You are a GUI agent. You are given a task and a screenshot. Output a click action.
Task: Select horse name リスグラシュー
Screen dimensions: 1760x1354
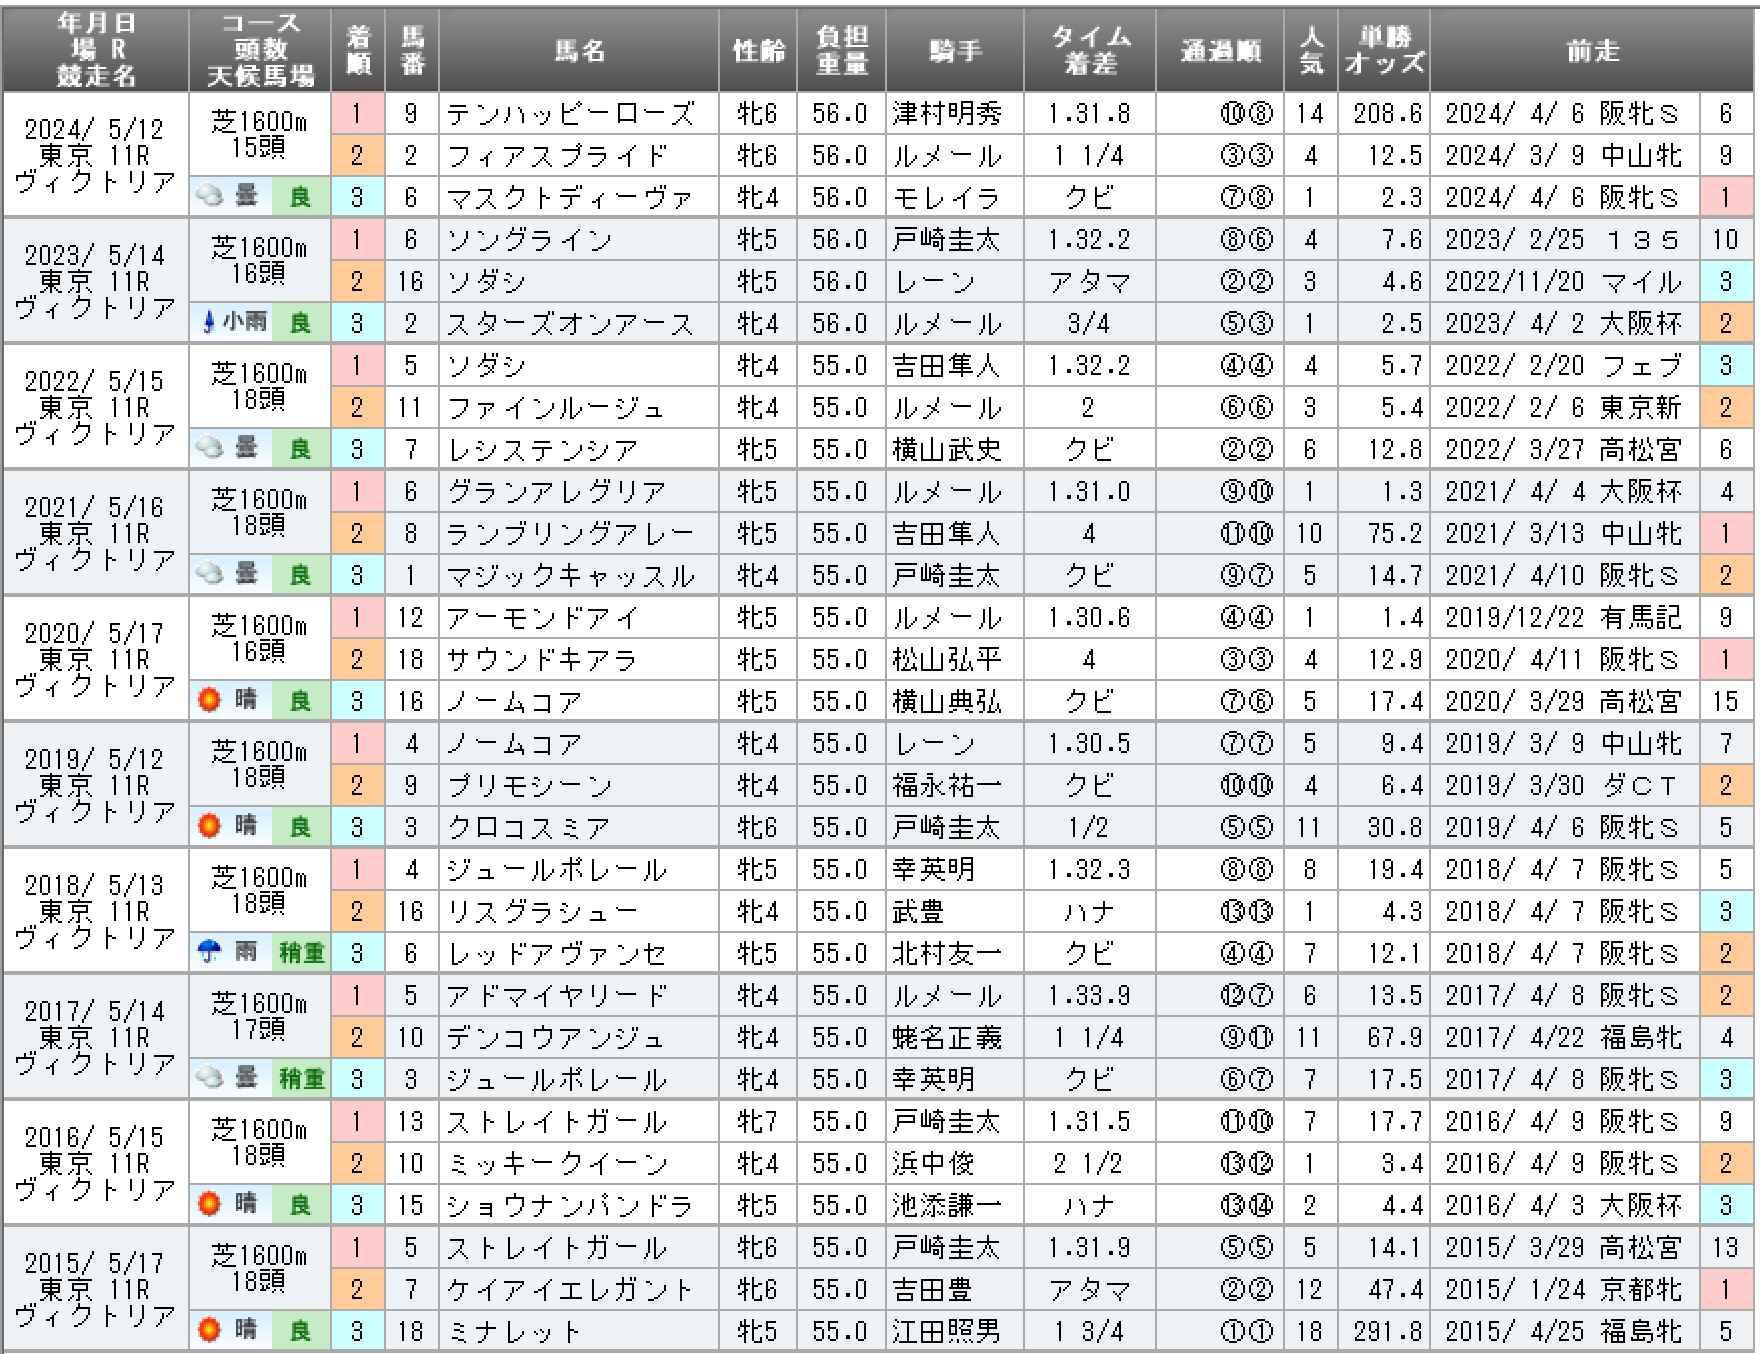click(542, 912)
